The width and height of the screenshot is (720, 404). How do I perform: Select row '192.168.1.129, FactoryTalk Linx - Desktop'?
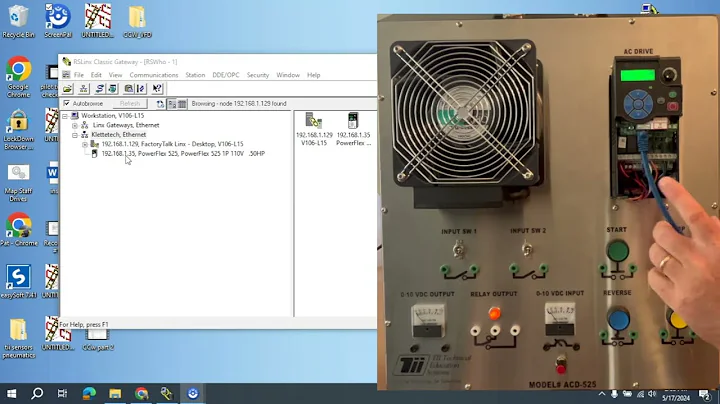(172, 144)
